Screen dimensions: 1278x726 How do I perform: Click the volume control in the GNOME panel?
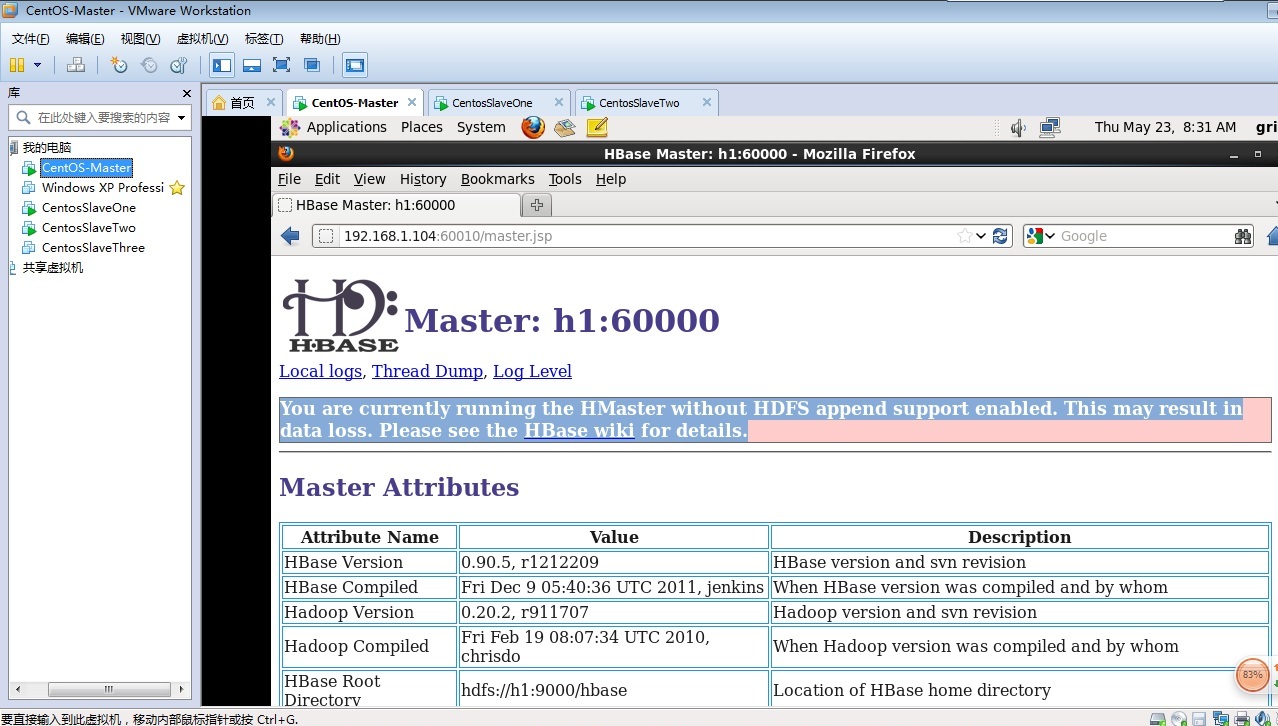coord(1017,127)
